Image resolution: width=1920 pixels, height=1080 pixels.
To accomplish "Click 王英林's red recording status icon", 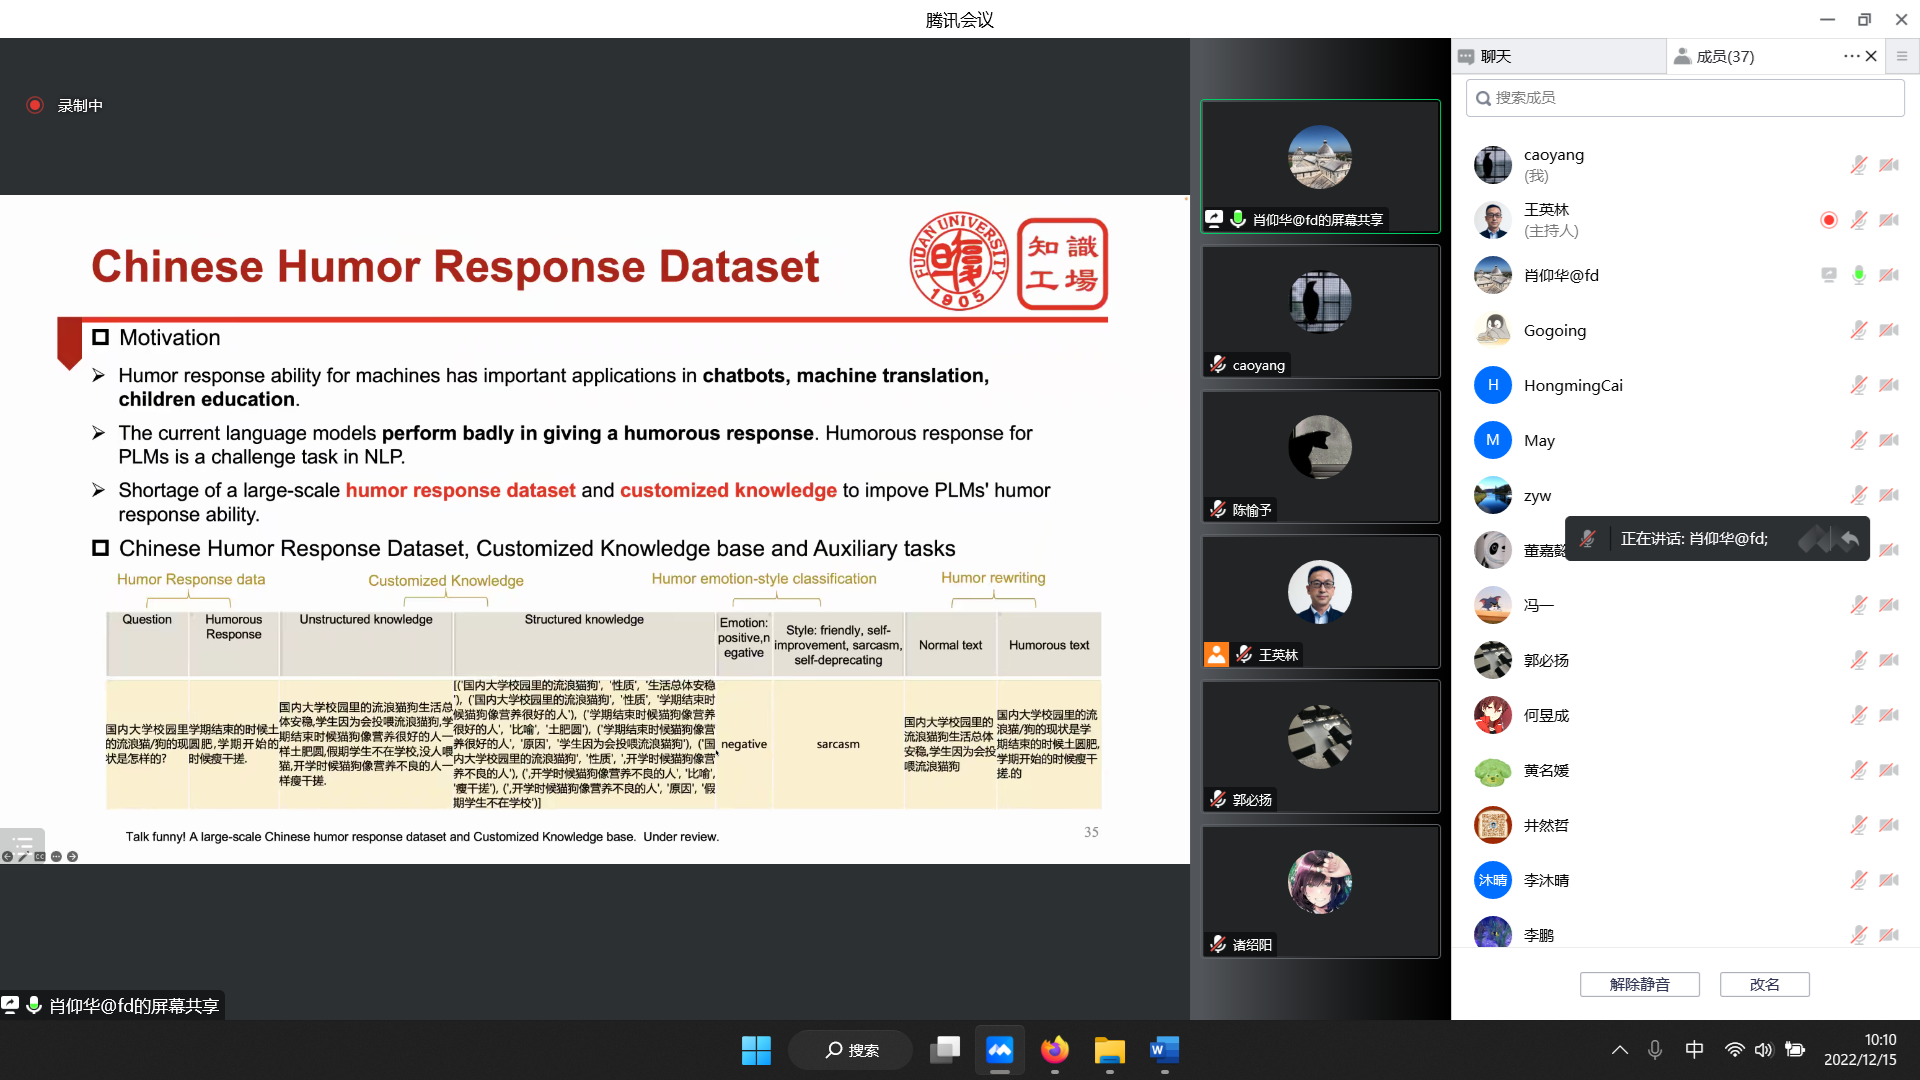I will [x=1829, y=220].
